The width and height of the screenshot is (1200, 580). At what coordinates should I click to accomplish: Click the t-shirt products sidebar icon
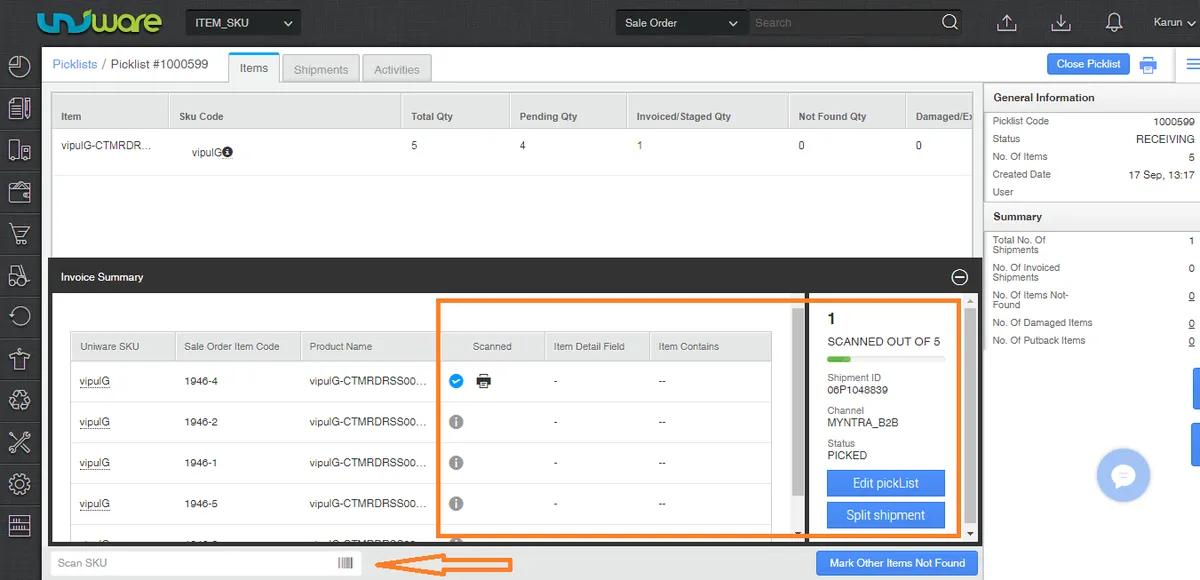point(19,359)
